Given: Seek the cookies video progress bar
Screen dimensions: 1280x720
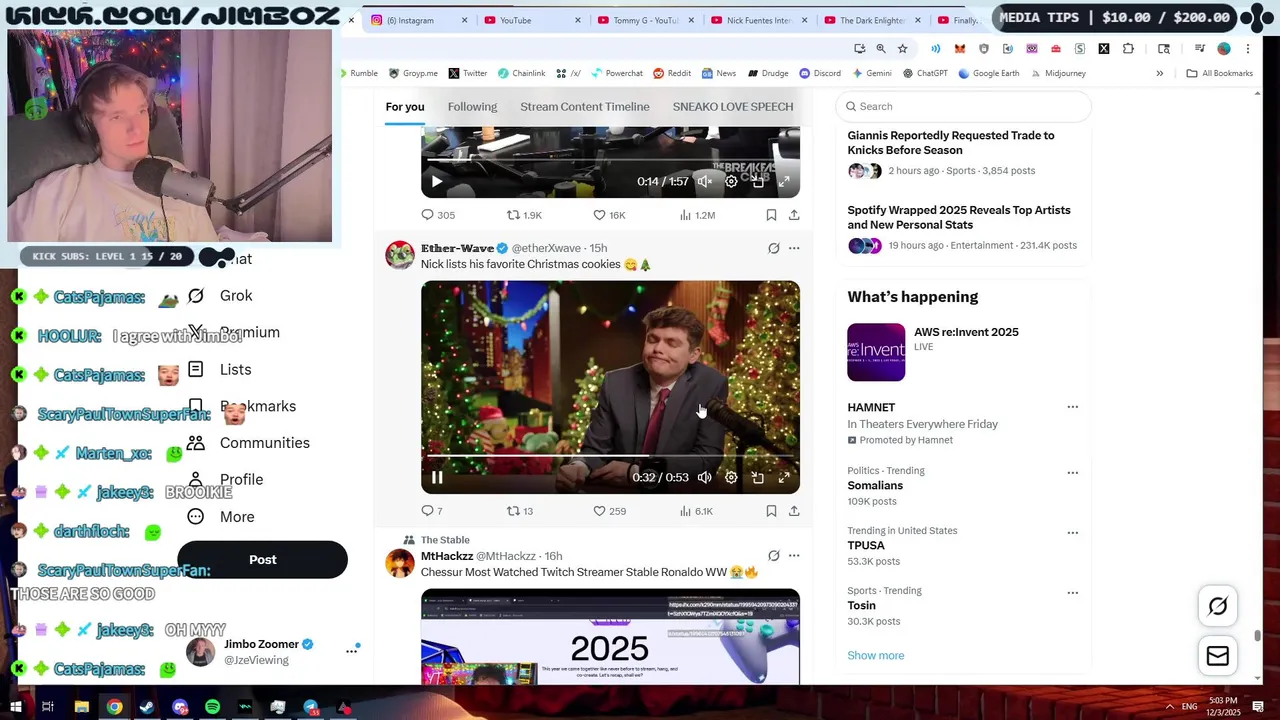Looking at the screenshot, I should (610, 456).
